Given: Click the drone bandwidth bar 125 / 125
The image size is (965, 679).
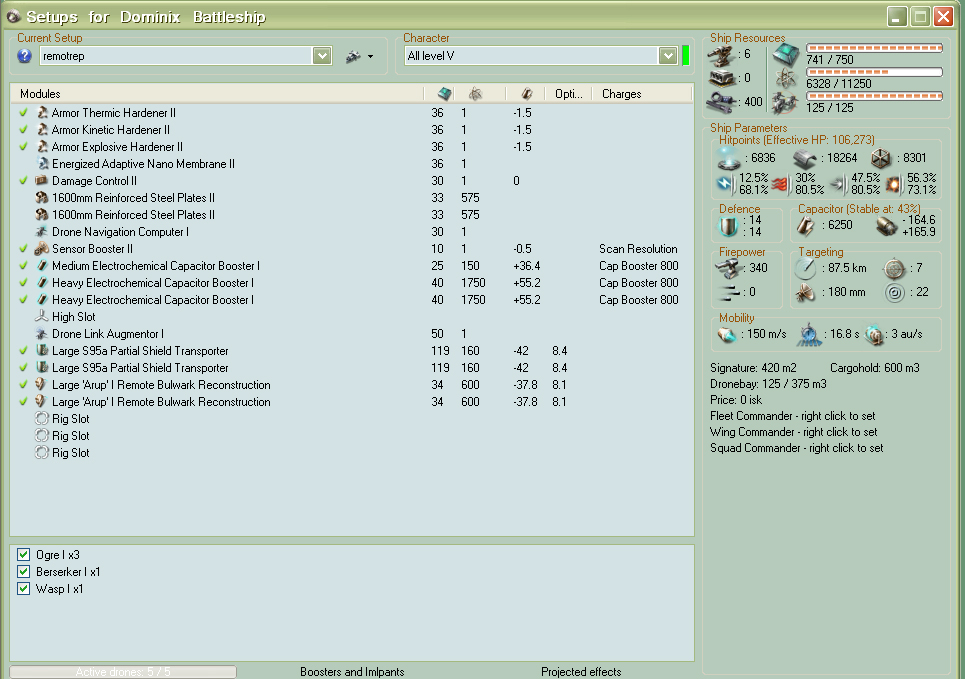Looking at the screenshot, I should [875, 96].
